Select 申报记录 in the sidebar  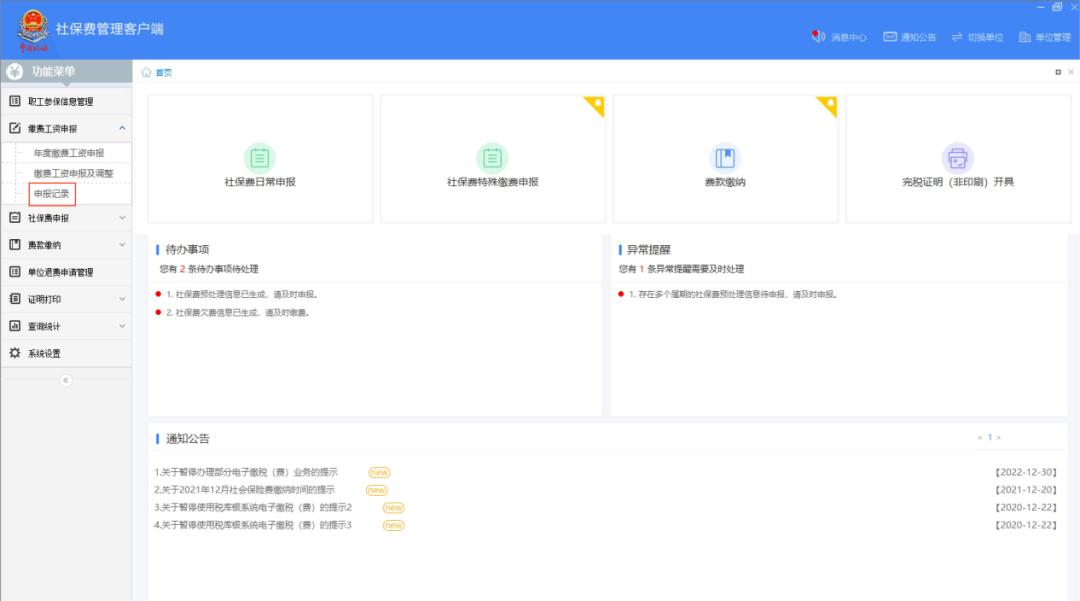(52, 194)
